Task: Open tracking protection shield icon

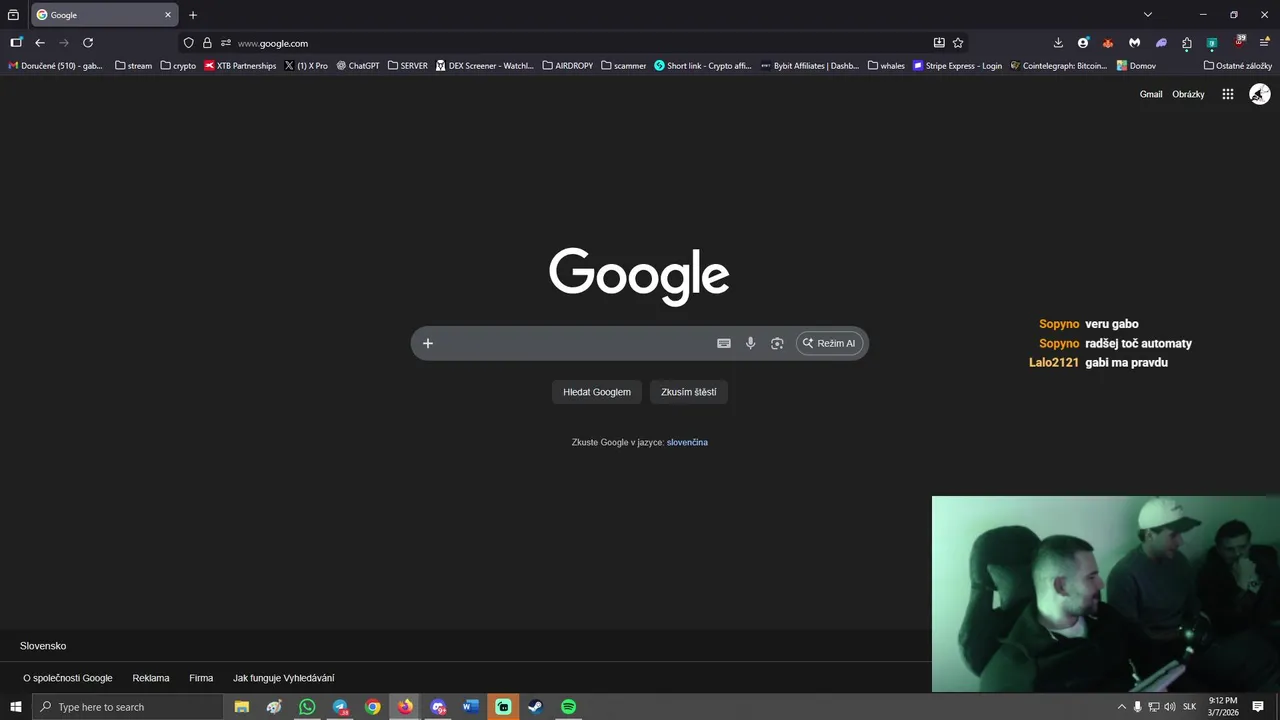Action: [188, 43]
